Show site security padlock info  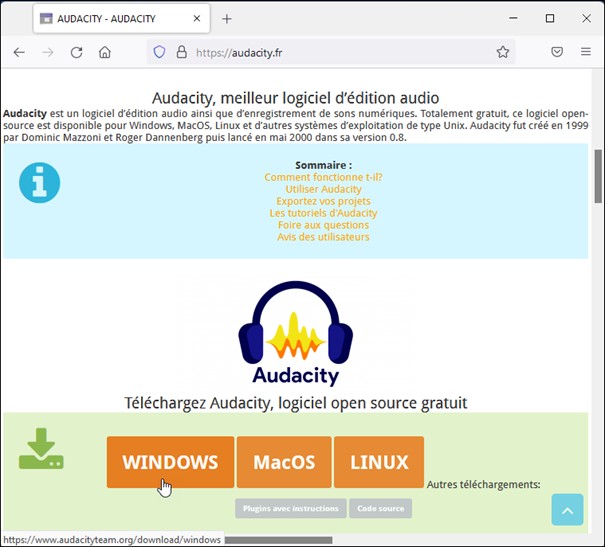(x=182, y=52)
